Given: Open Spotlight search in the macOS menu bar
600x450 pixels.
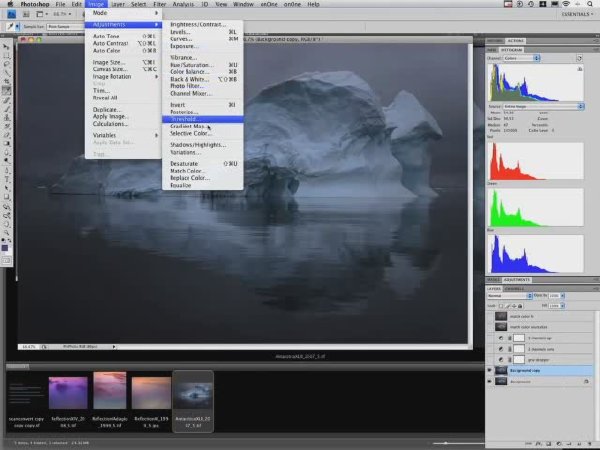Looking at the screenshot, I should [x=591, y=4].
